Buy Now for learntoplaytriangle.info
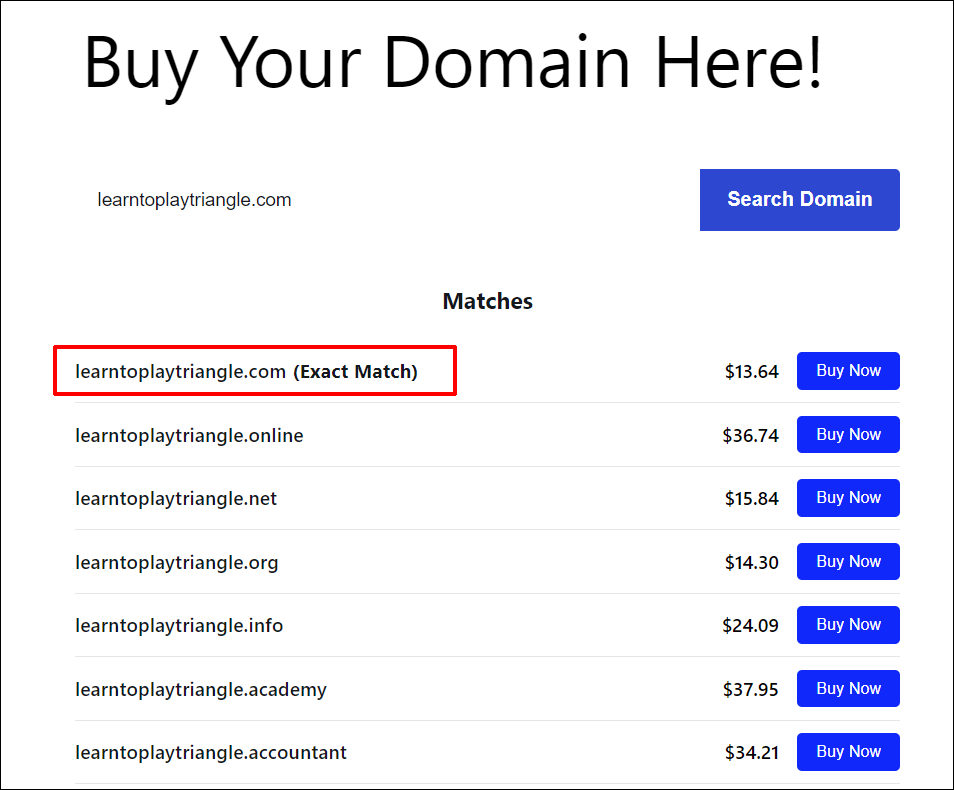The height and width of the screenshot is (790, 954). (x=847, y=624)
